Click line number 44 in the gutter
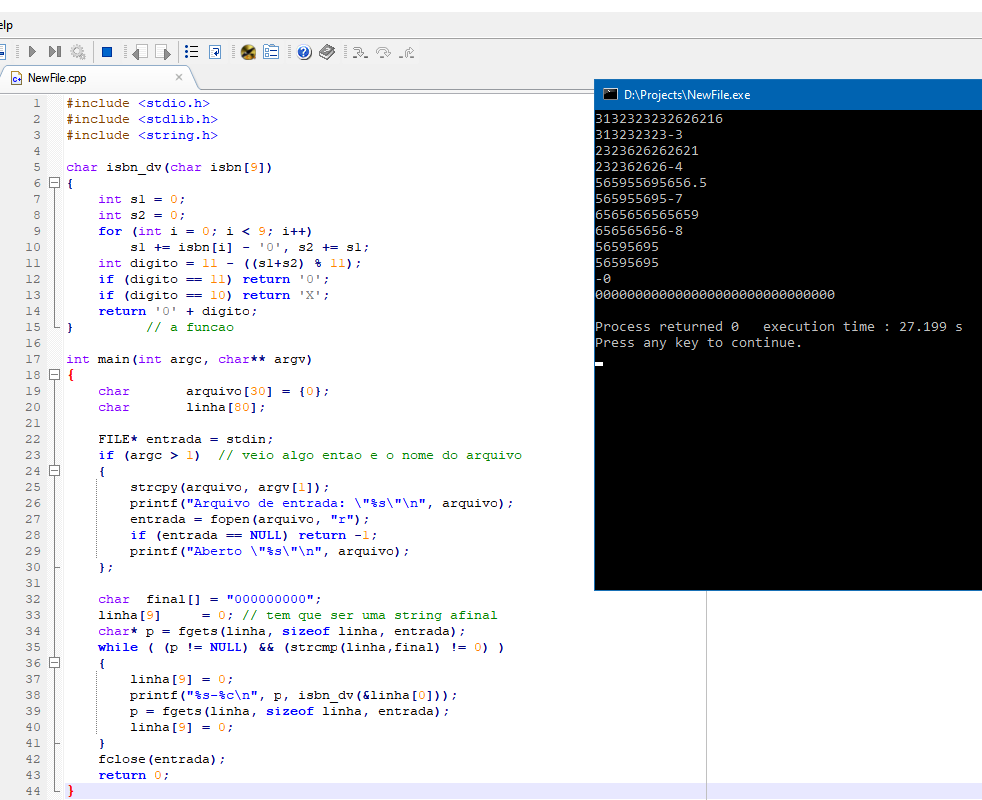The height and width of the screenshot is (800, 982). (33, 791)
